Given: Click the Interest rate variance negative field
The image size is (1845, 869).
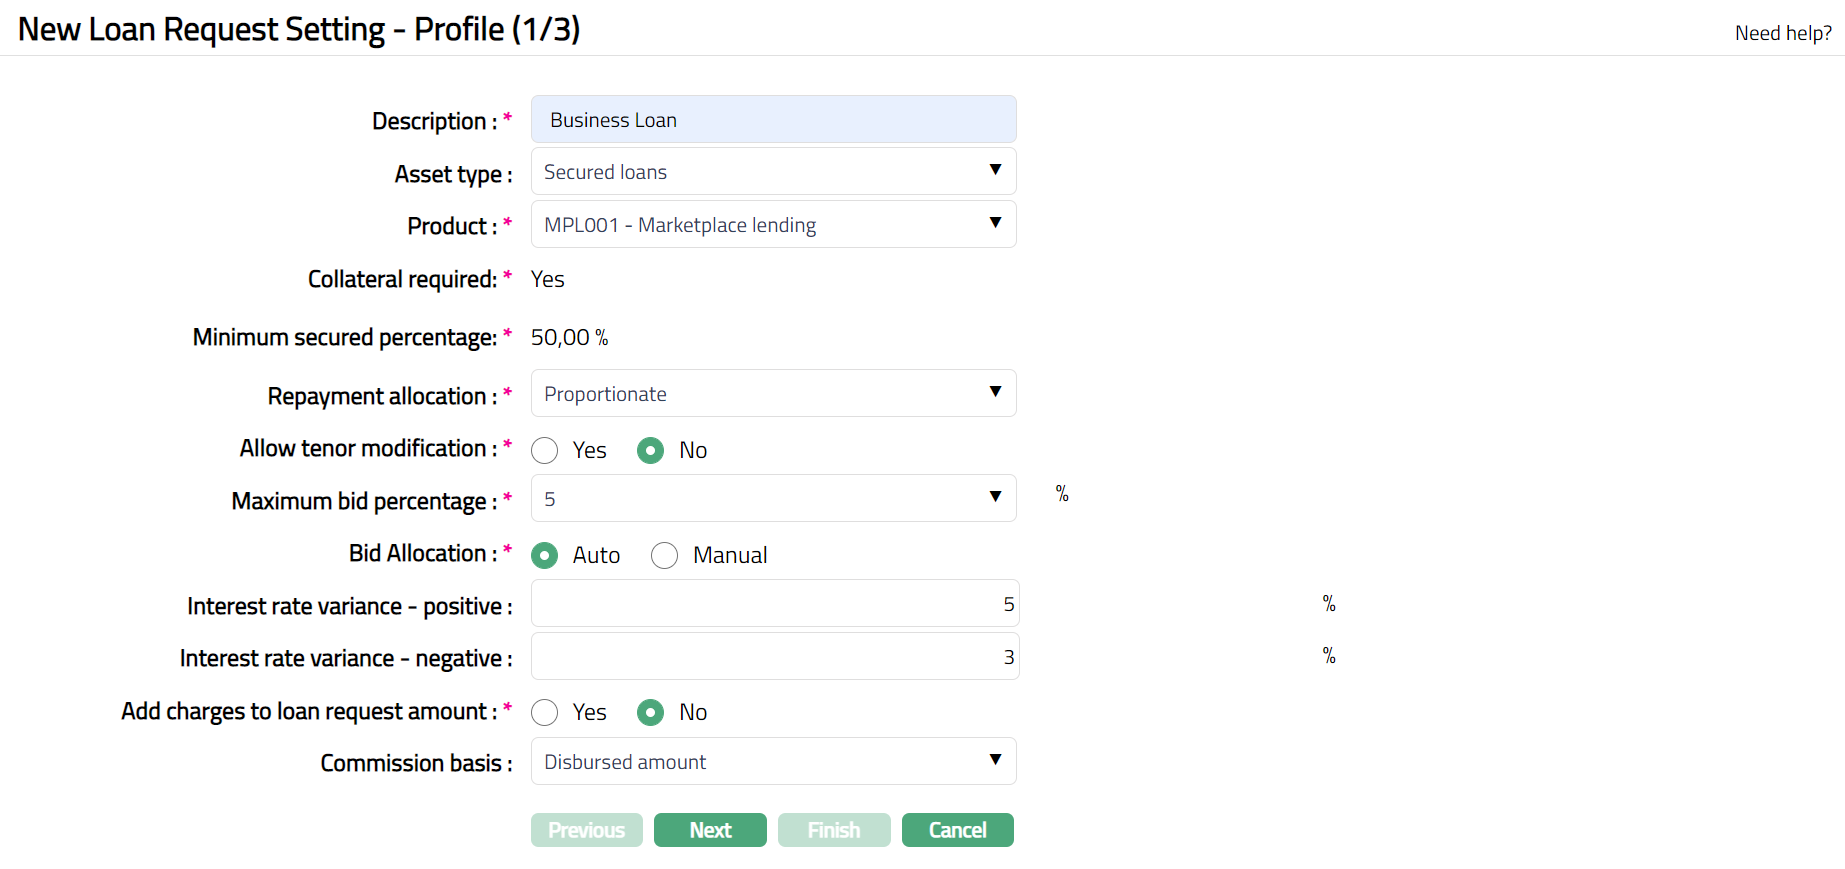Looking at the screenshot, I should [774, 657].
